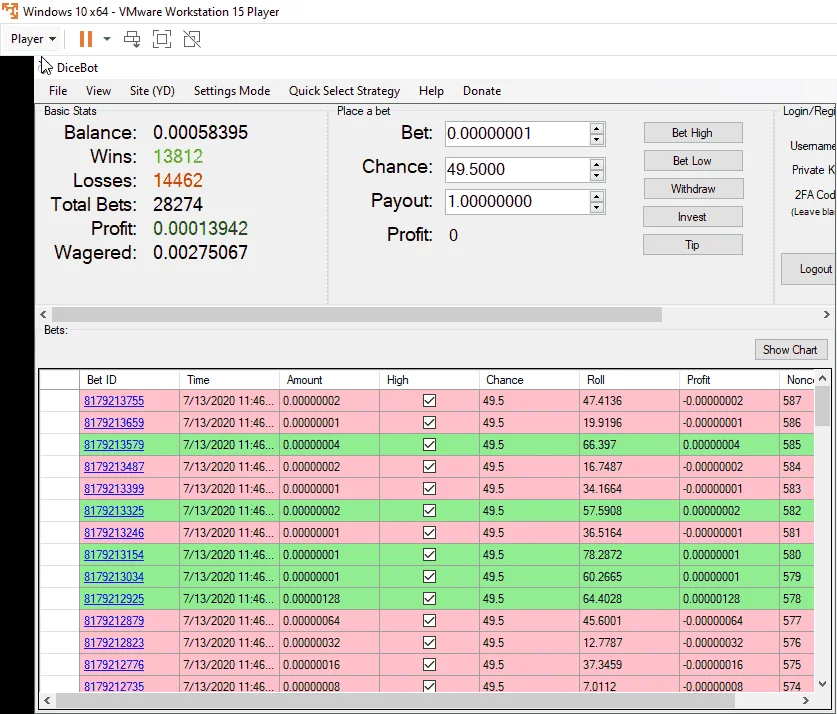Increase the Chance value with the up arrow

[597, 163]
